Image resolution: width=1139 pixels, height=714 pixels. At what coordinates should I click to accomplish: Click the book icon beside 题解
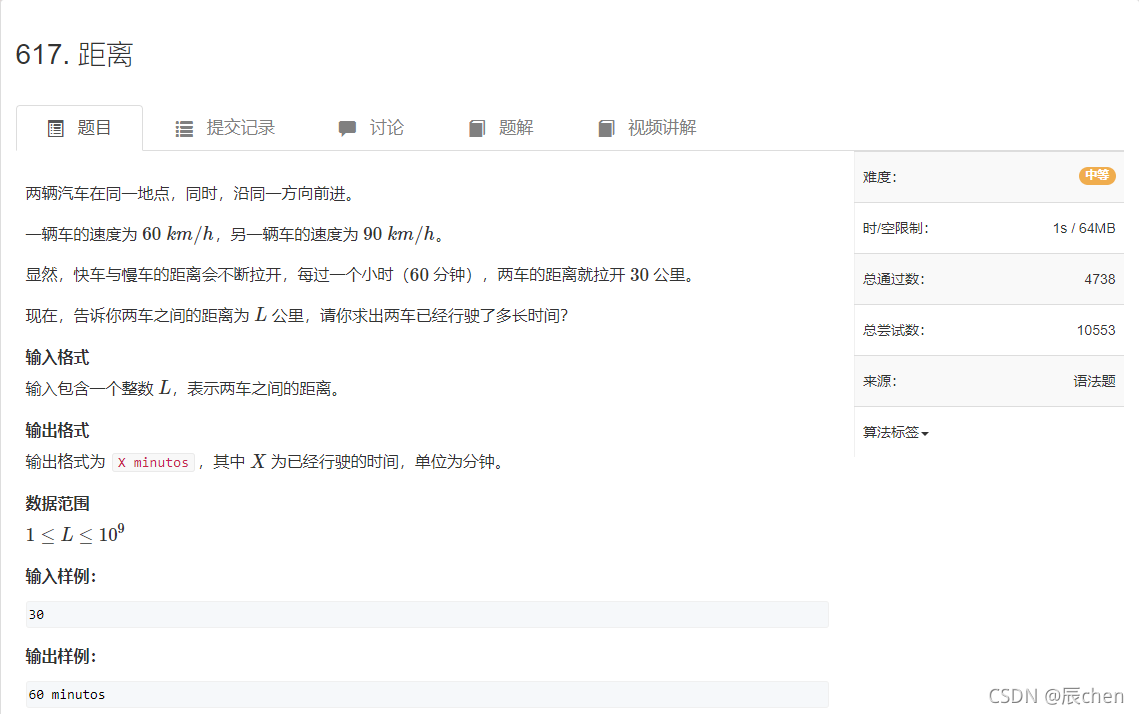[477, 127]
